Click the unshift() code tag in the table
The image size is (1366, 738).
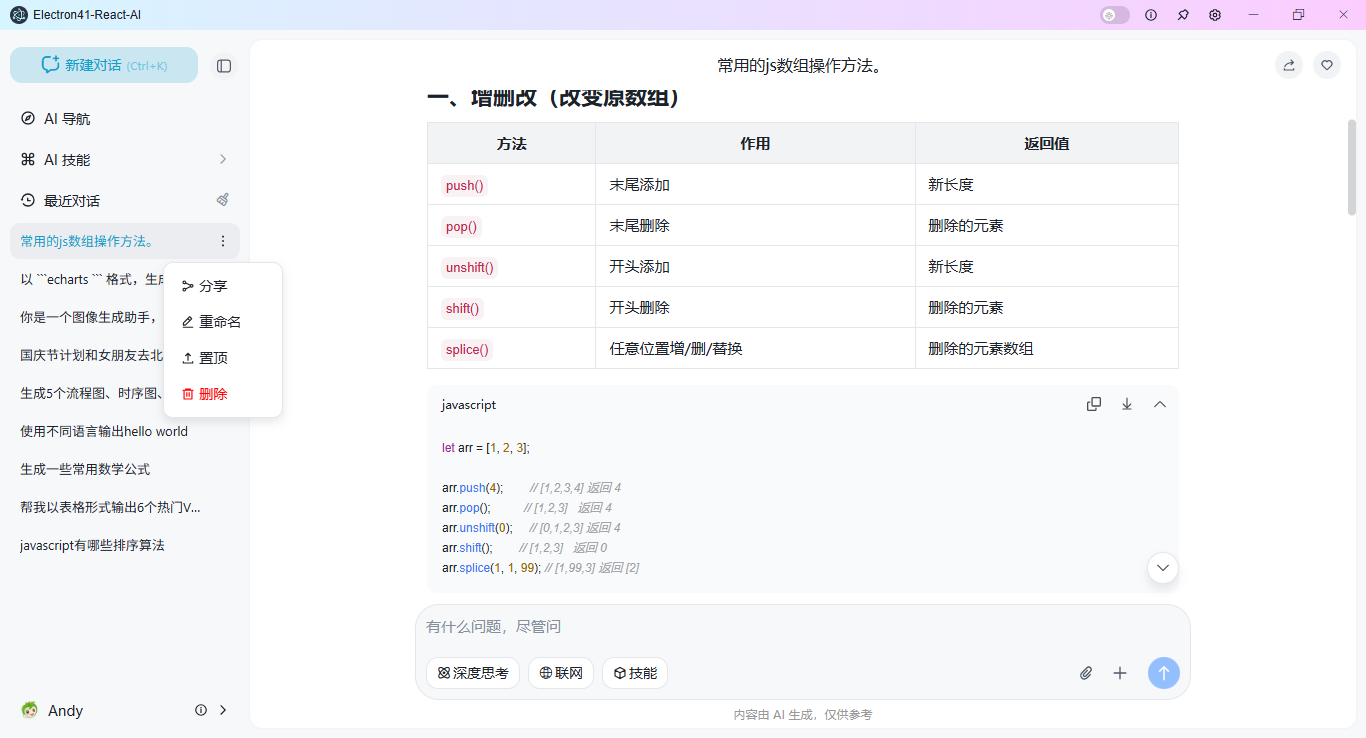470,267
